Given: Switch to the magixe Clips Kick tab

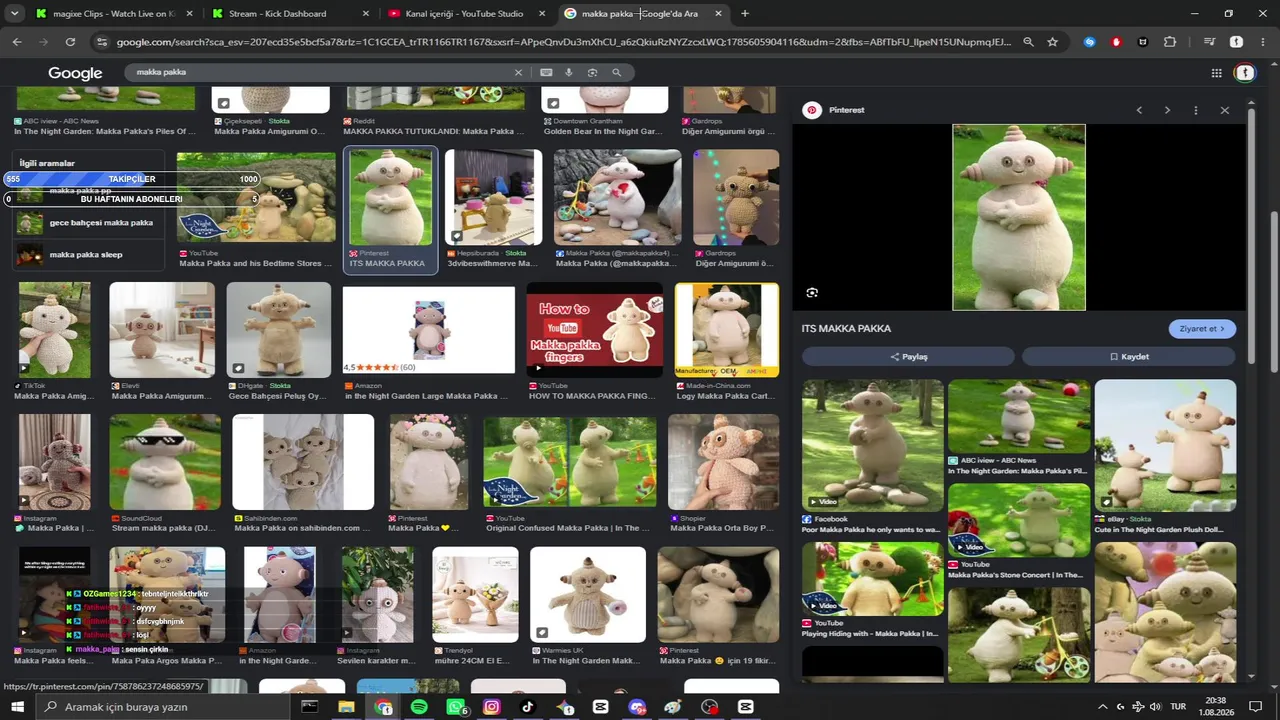Looking at the screenshot, I should [x=114, y=14].
